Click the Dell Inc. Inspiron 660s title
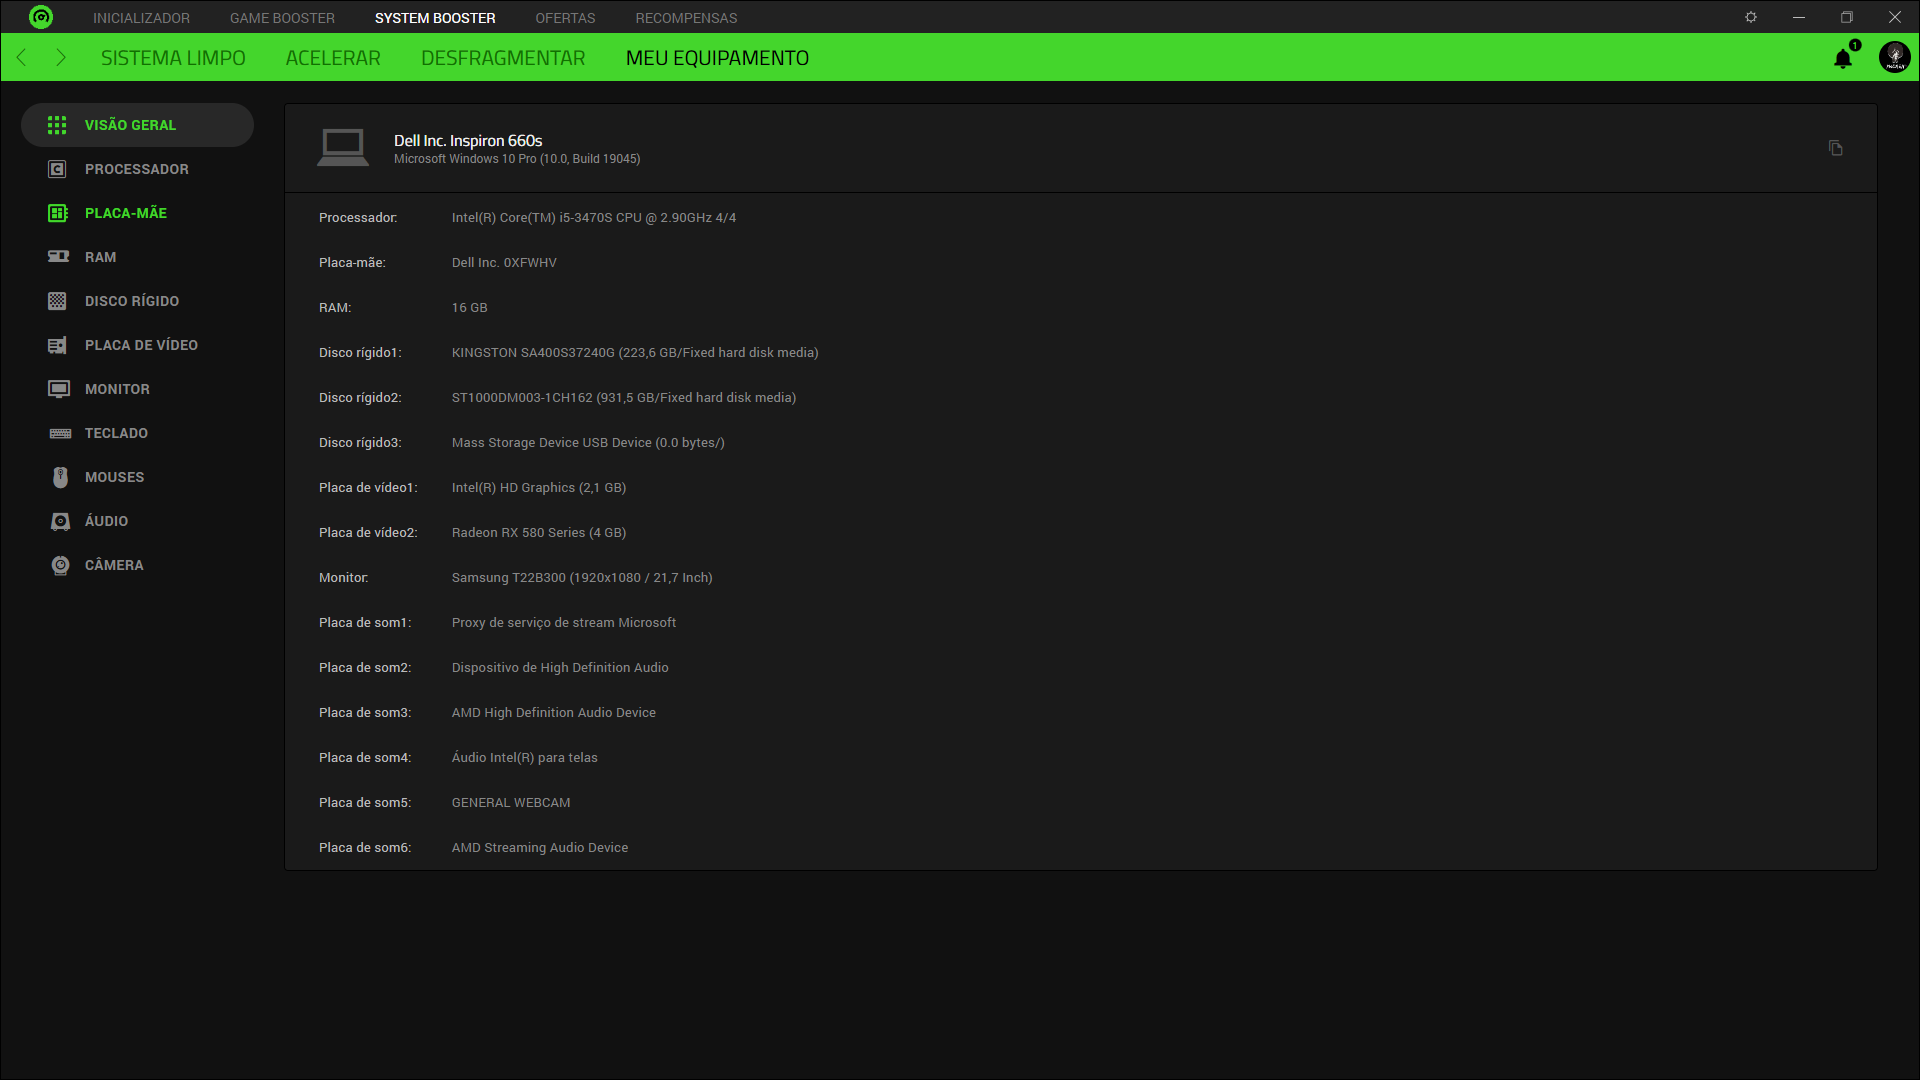 [x=468, y=140]
